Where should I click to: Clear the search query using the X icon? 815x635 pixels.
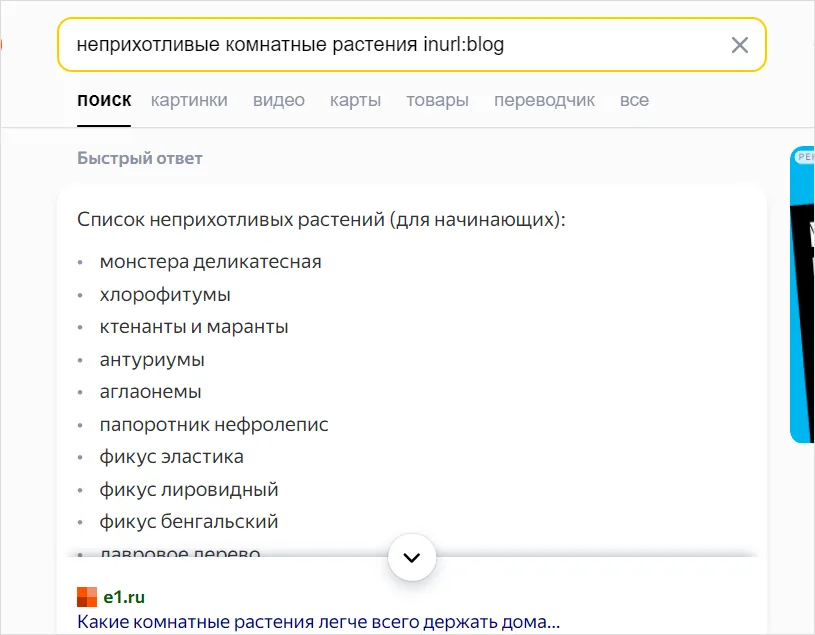click(x=739, y=44)
